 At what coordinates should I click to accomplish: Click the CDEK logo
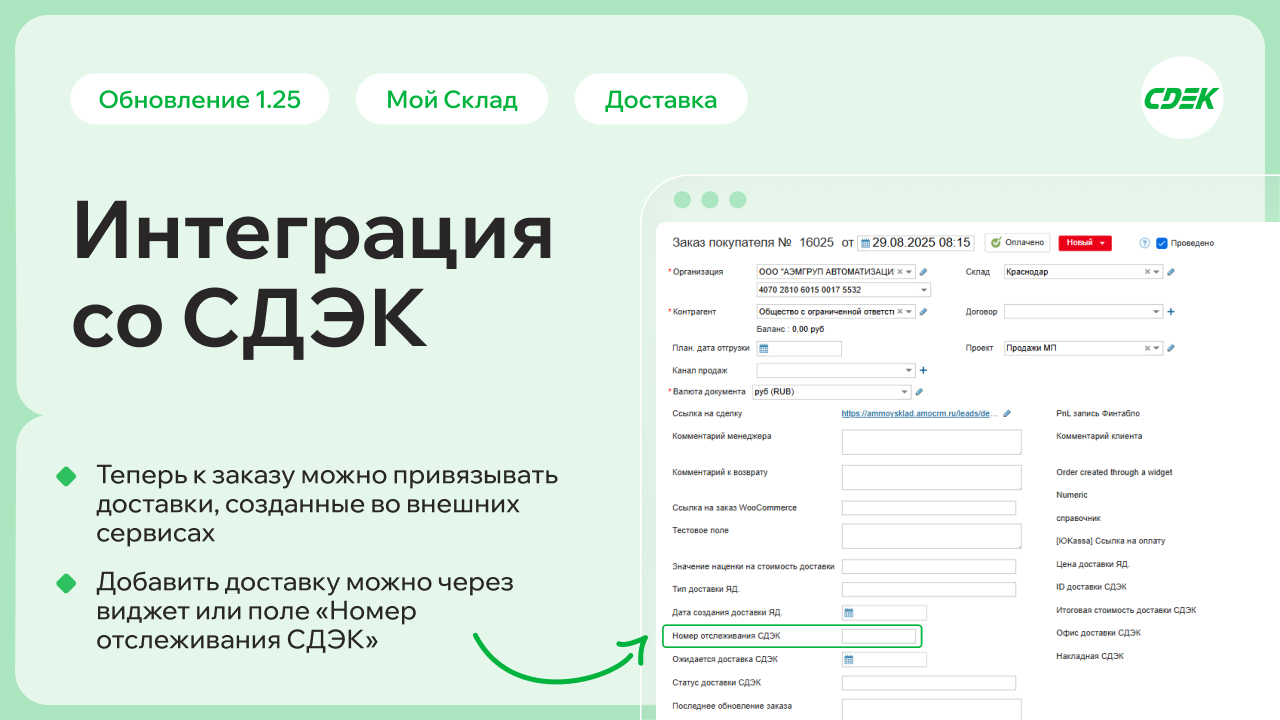point(1182,98)
